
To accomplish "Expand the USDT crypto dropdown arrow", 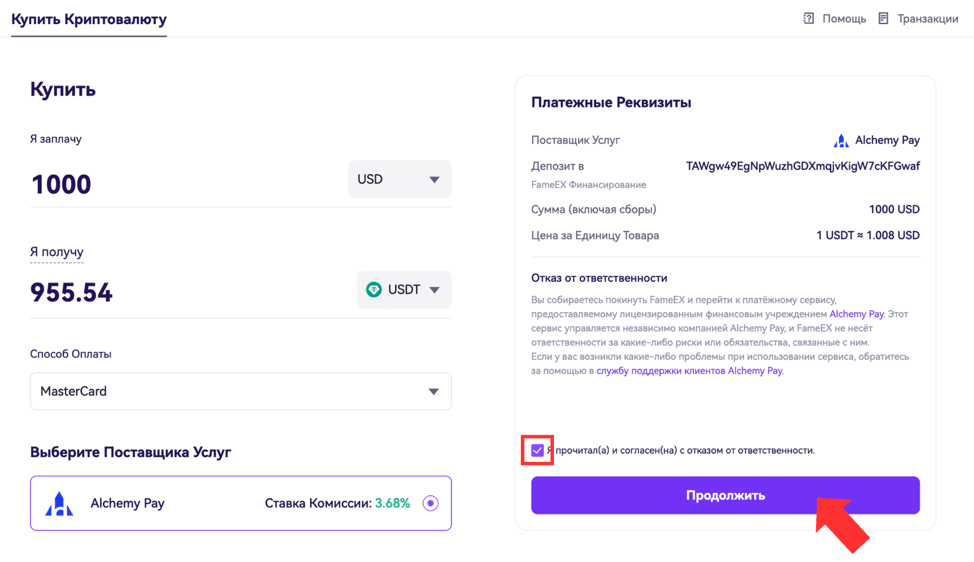I will (x=434, y=290).
